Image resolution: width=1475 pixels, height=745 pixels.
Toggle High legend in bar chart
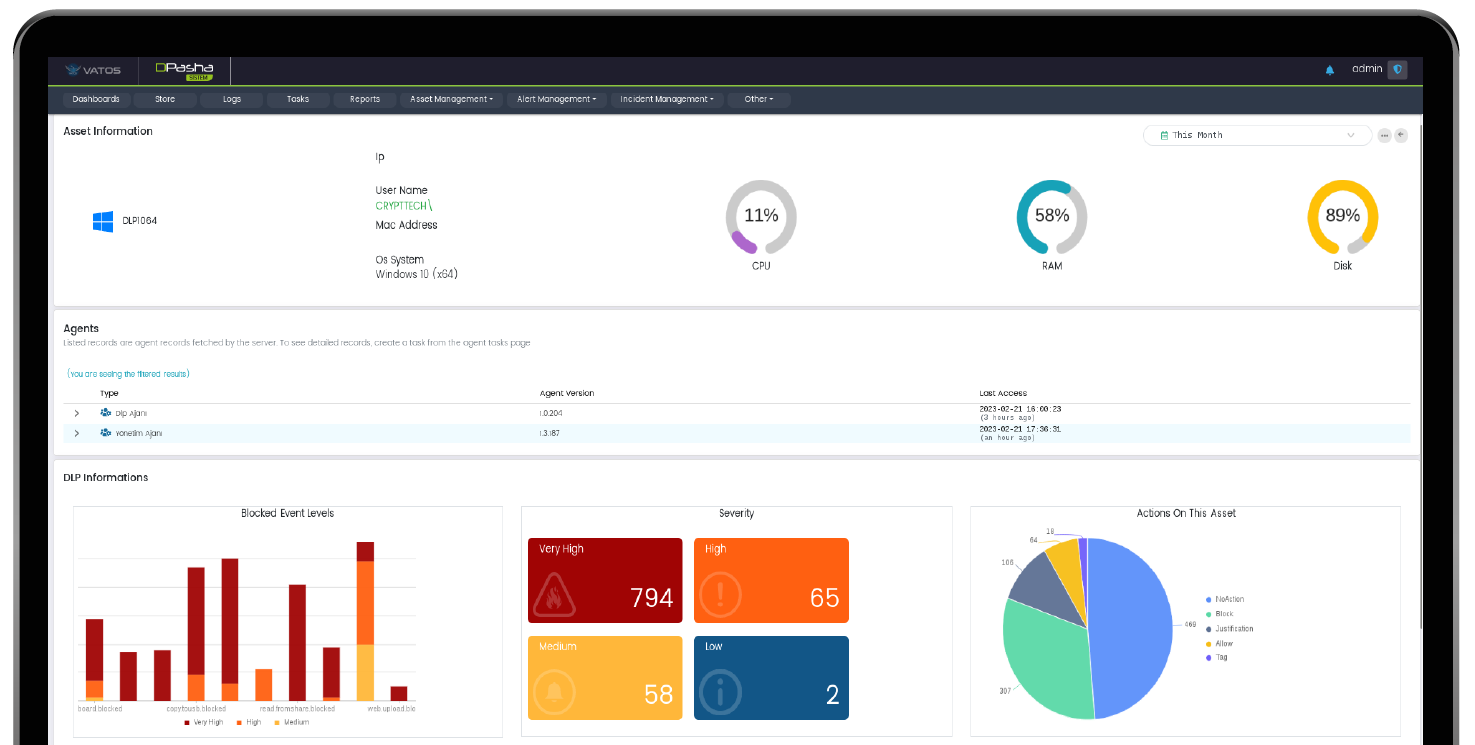(x=249, y=721)
